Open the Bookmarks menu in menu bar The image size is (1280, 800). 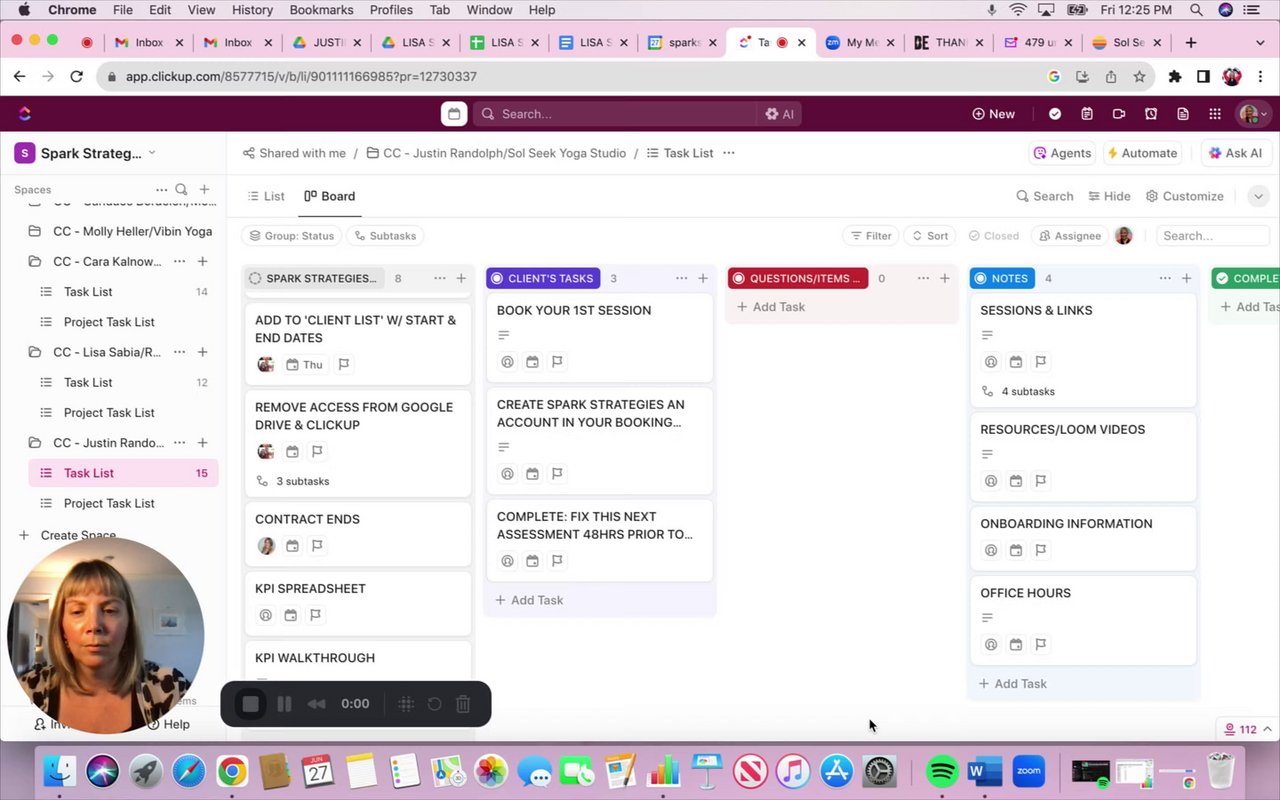(x=321, y=10)
